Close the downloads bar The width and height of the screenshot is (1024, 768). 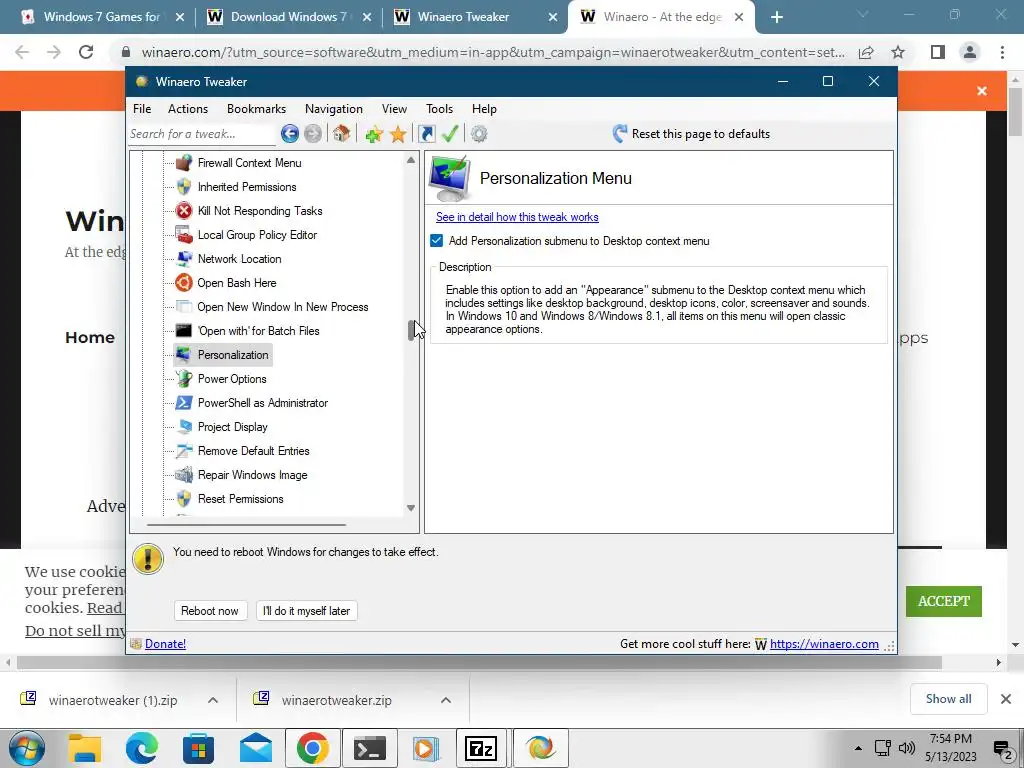1006,699
